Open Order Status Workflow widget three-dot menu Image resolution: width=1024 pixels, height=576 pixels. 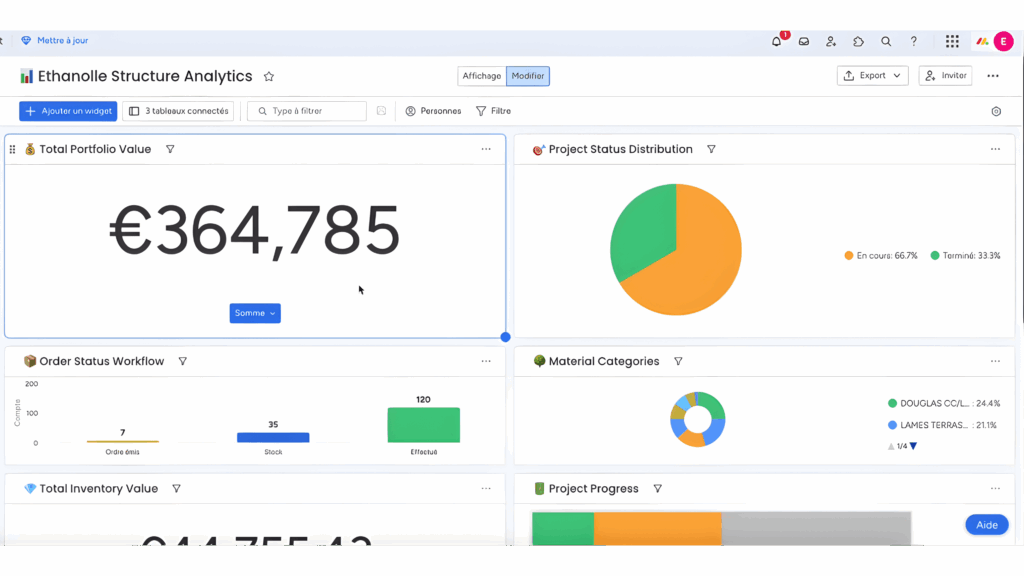486,361
